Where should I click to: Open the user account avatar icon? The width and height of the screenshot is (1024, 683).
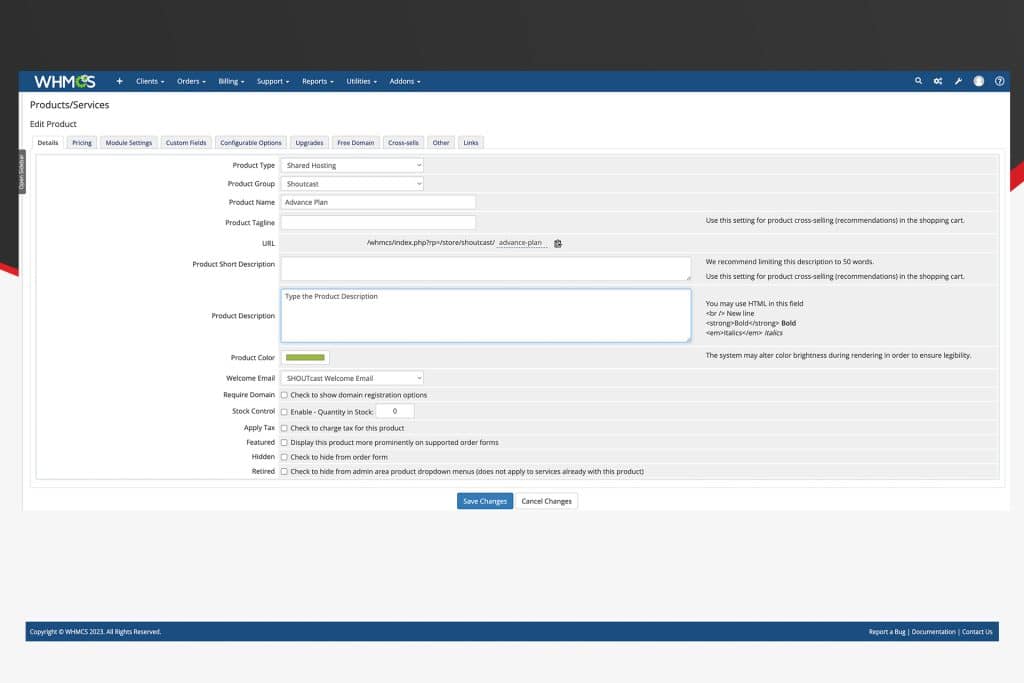pyautogui.click(x=978, y=81)
